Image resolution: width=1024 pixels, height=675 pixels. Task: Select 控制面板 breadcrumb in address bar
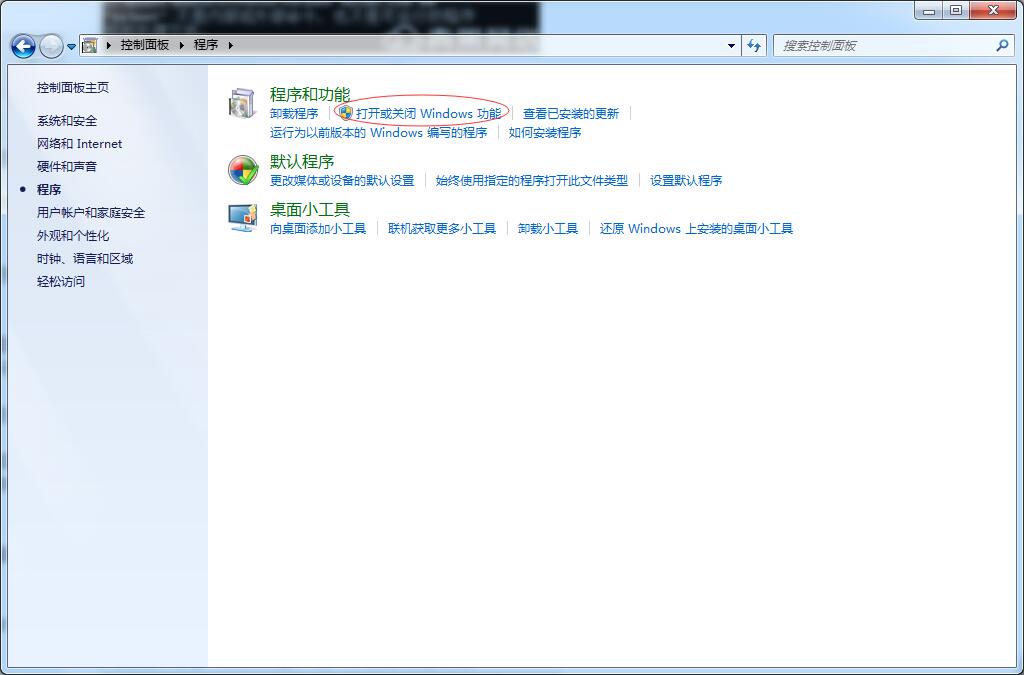pos(145,45)
